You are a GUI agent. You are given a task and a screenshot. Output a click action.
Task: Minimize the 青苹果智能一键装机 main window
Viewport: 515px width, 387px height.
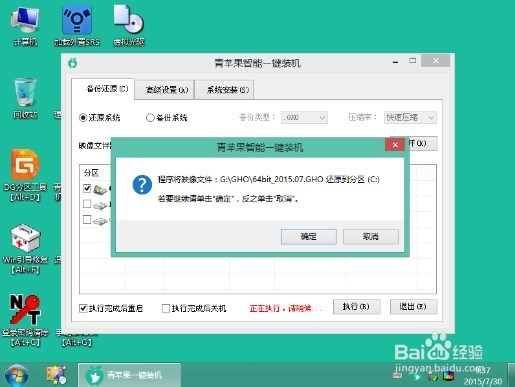pos(396,61)
